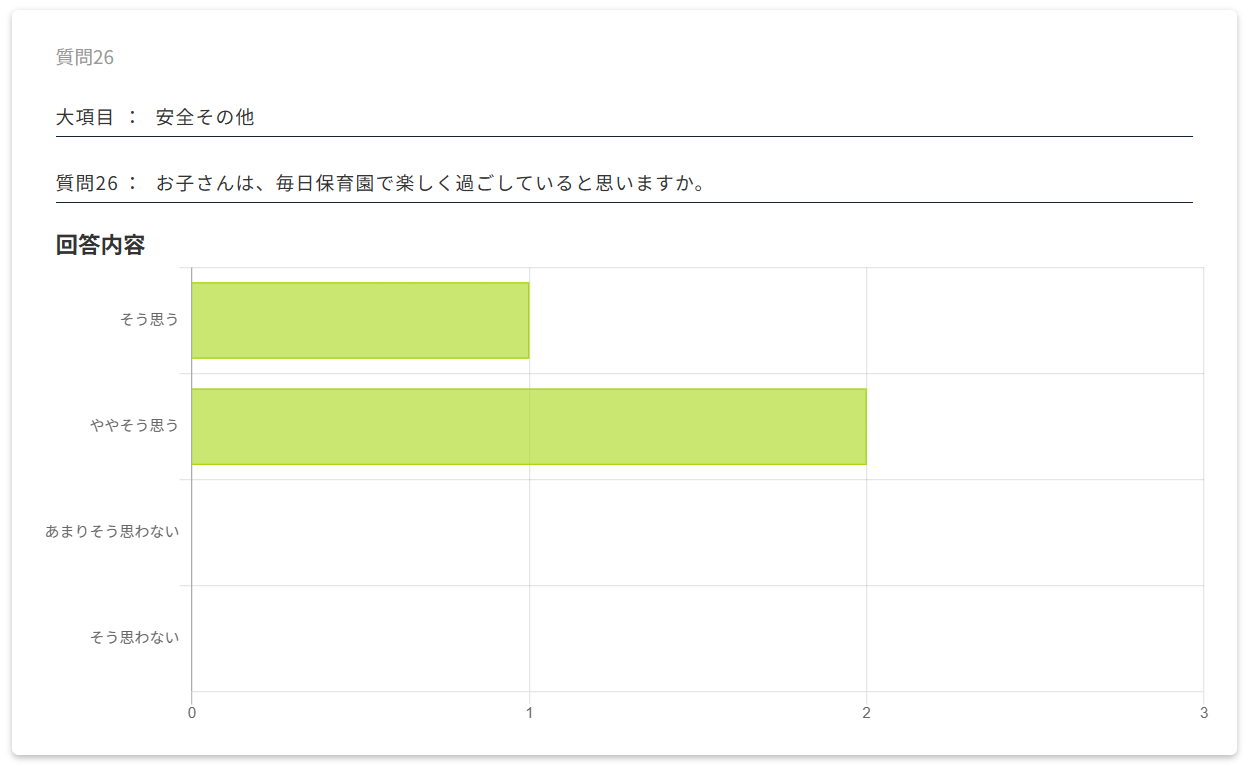Viewport: 1250px width, 766px height.
Task: Click the empty あまりそう思わない chart row
Action: [697, 532]
